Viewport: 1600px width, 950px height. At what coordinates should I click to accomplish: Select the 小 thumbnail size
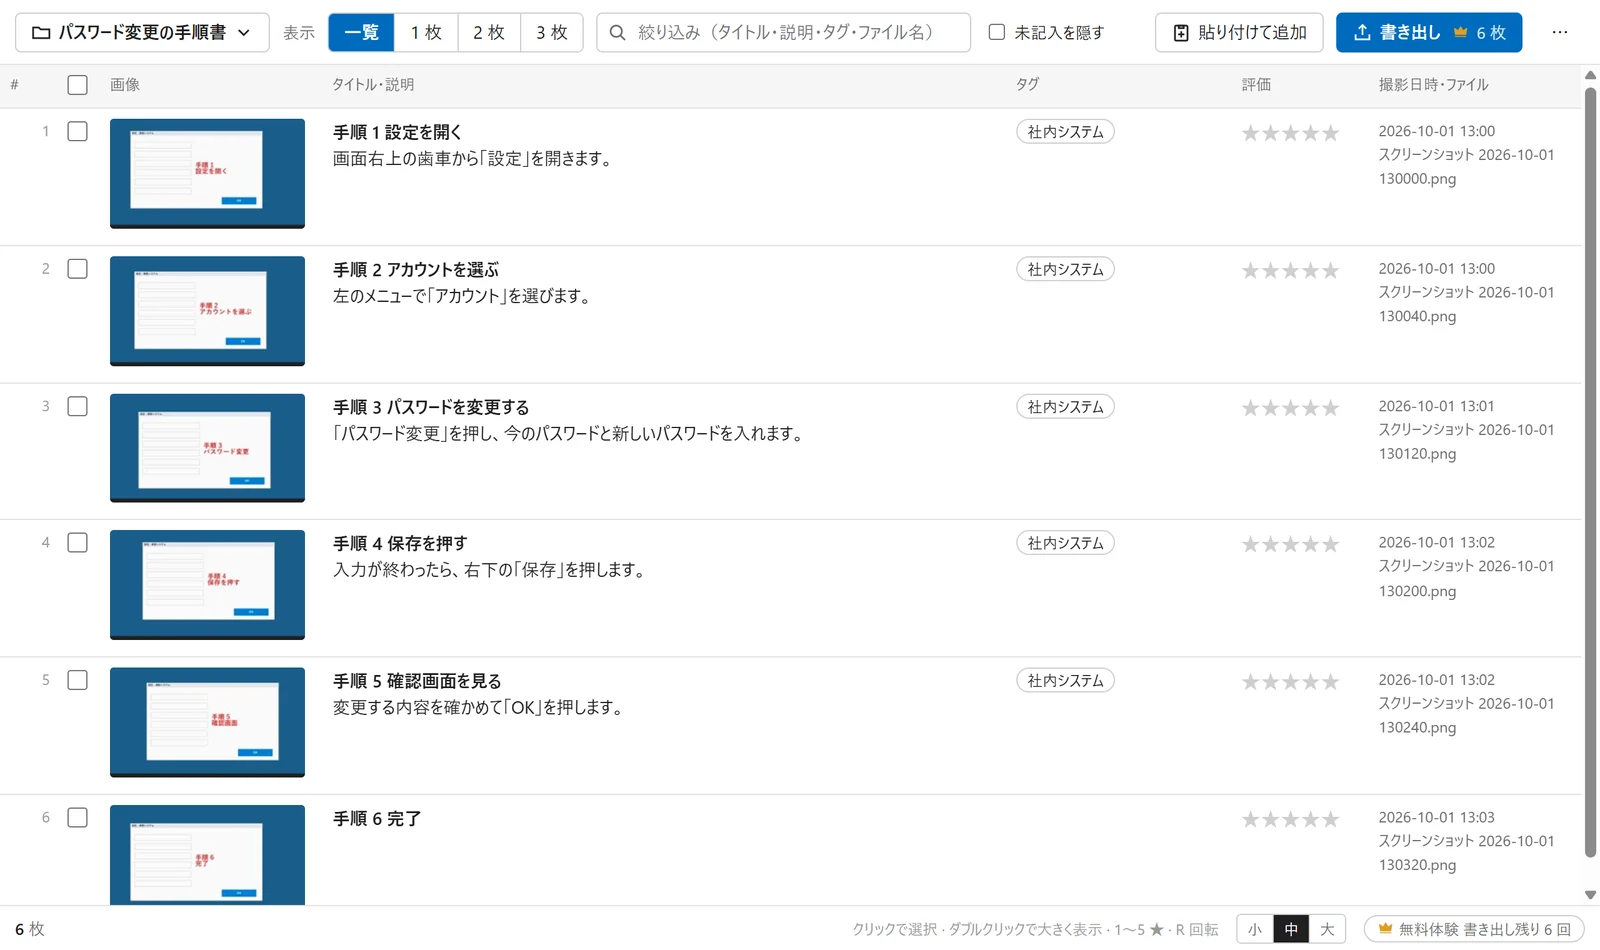(1255, 929)
